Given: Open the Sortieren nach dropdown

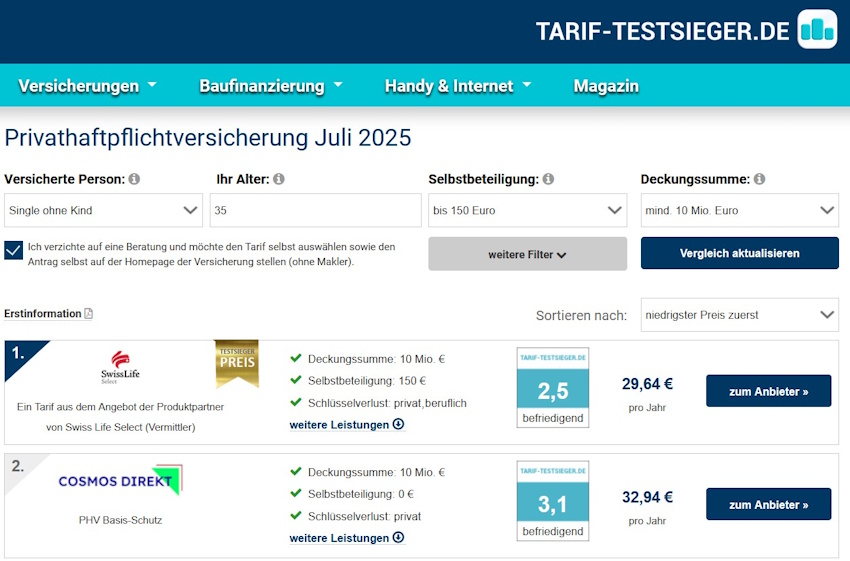Looking at the screenshot, I should [739, 315].
